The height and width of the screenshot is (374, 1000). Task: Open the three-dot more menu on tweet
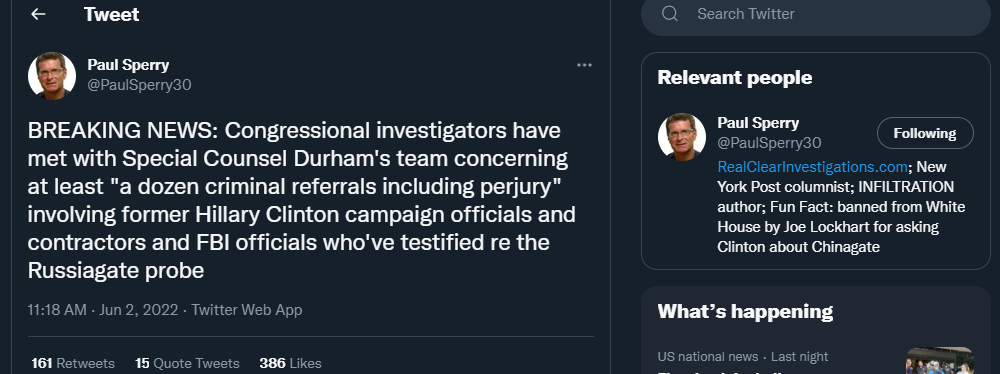[x=584, y=65]
